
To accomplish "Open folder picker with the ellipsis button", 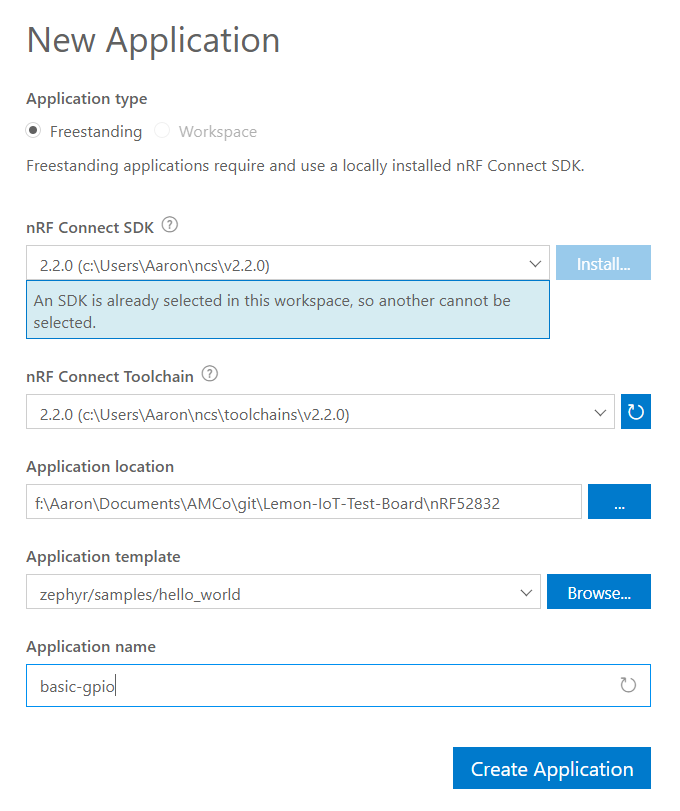I will (x=619, y=502).
